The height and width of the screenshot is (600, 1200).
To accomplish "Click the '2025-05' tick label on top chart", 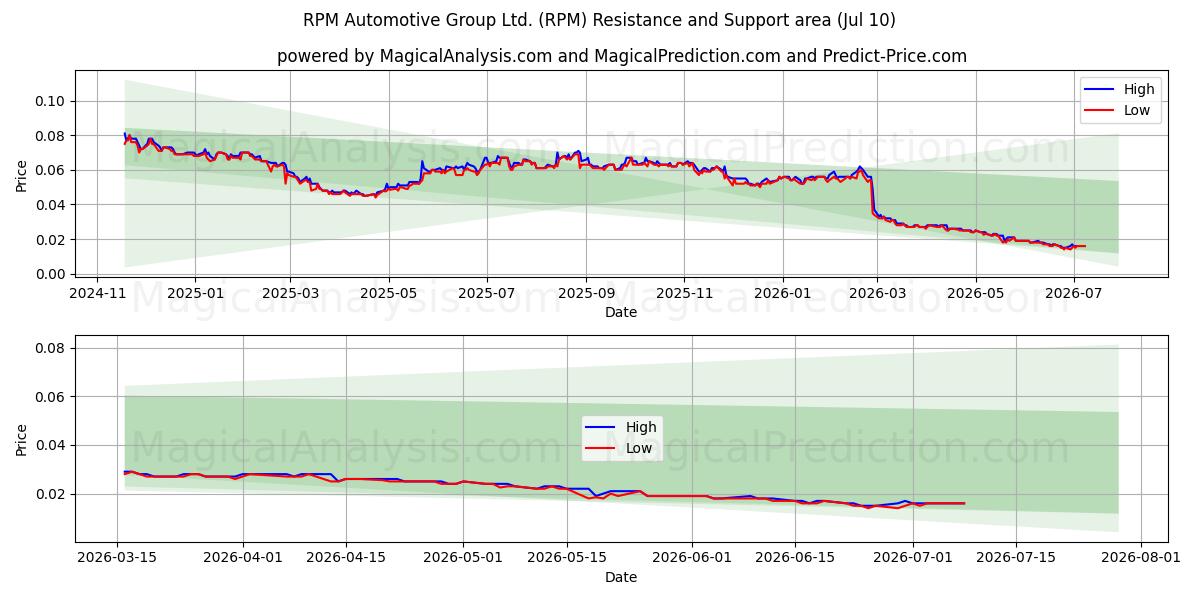I will click(x=388, y=294).
